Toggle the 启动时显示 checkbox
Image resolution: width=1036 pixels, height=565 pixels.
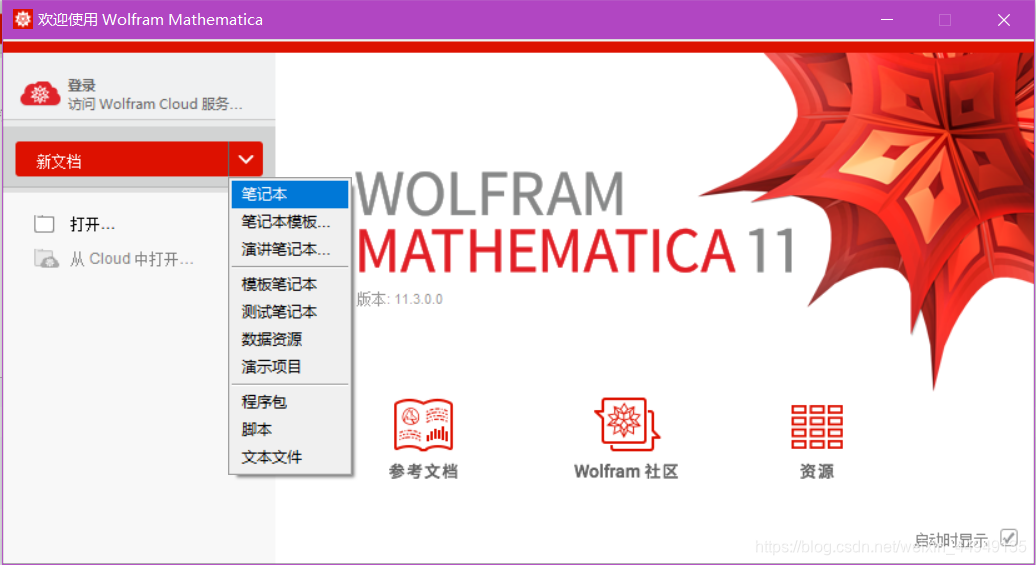[1008, 538]
